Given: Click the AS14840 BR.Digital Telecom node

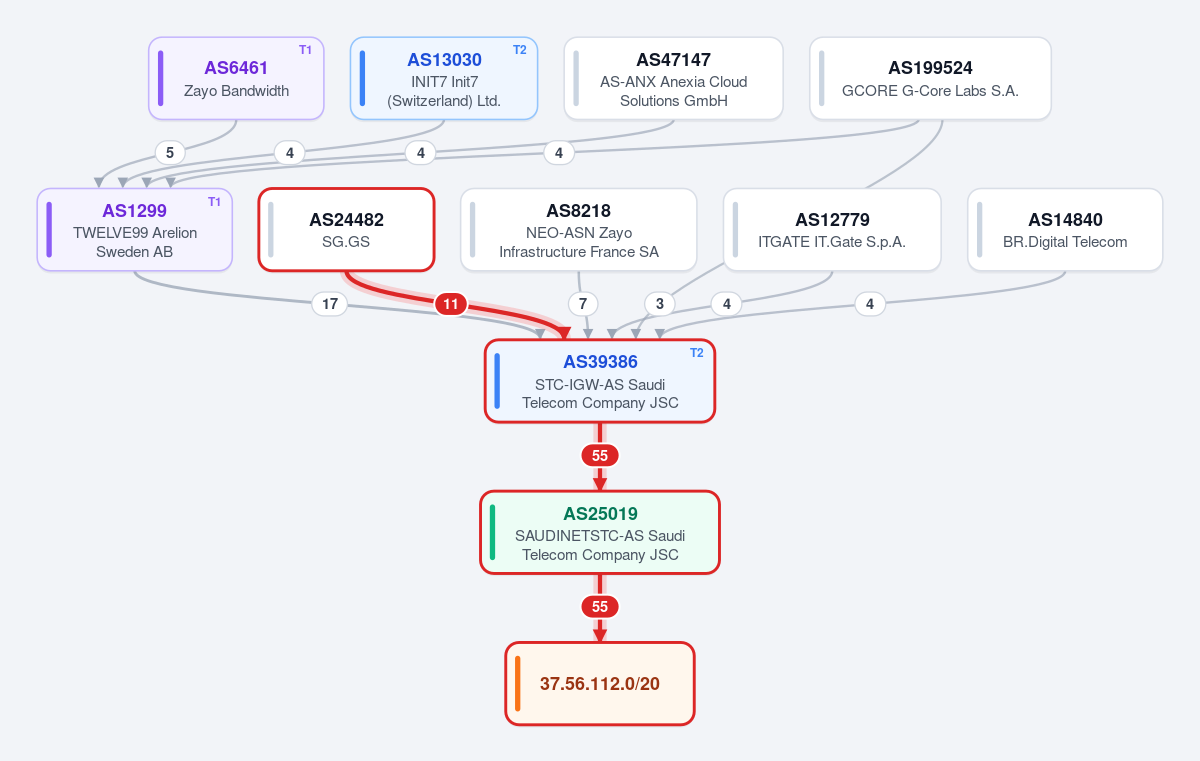Looking at the screenshot, I should pos(1065,229).
